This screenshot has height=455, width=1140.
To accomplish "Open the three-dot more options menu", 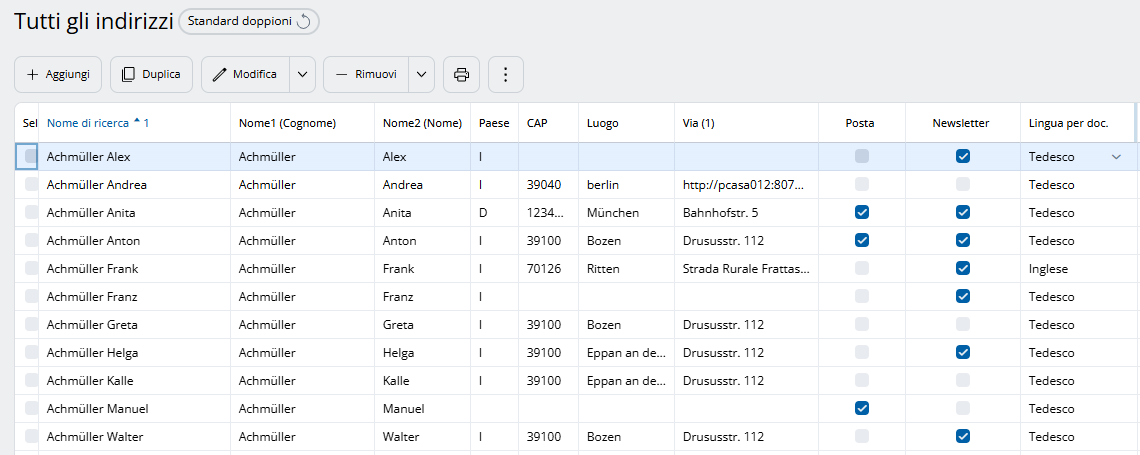I will click(505, 75).
